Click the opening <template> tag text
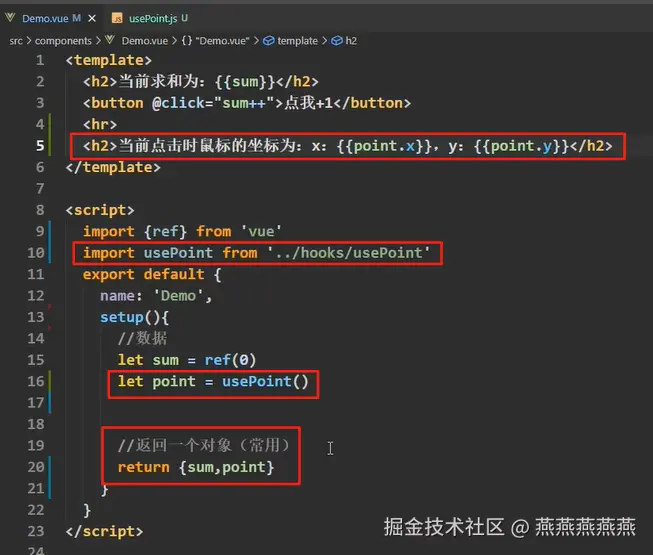The image size is (653, 555). click(108, 60)
